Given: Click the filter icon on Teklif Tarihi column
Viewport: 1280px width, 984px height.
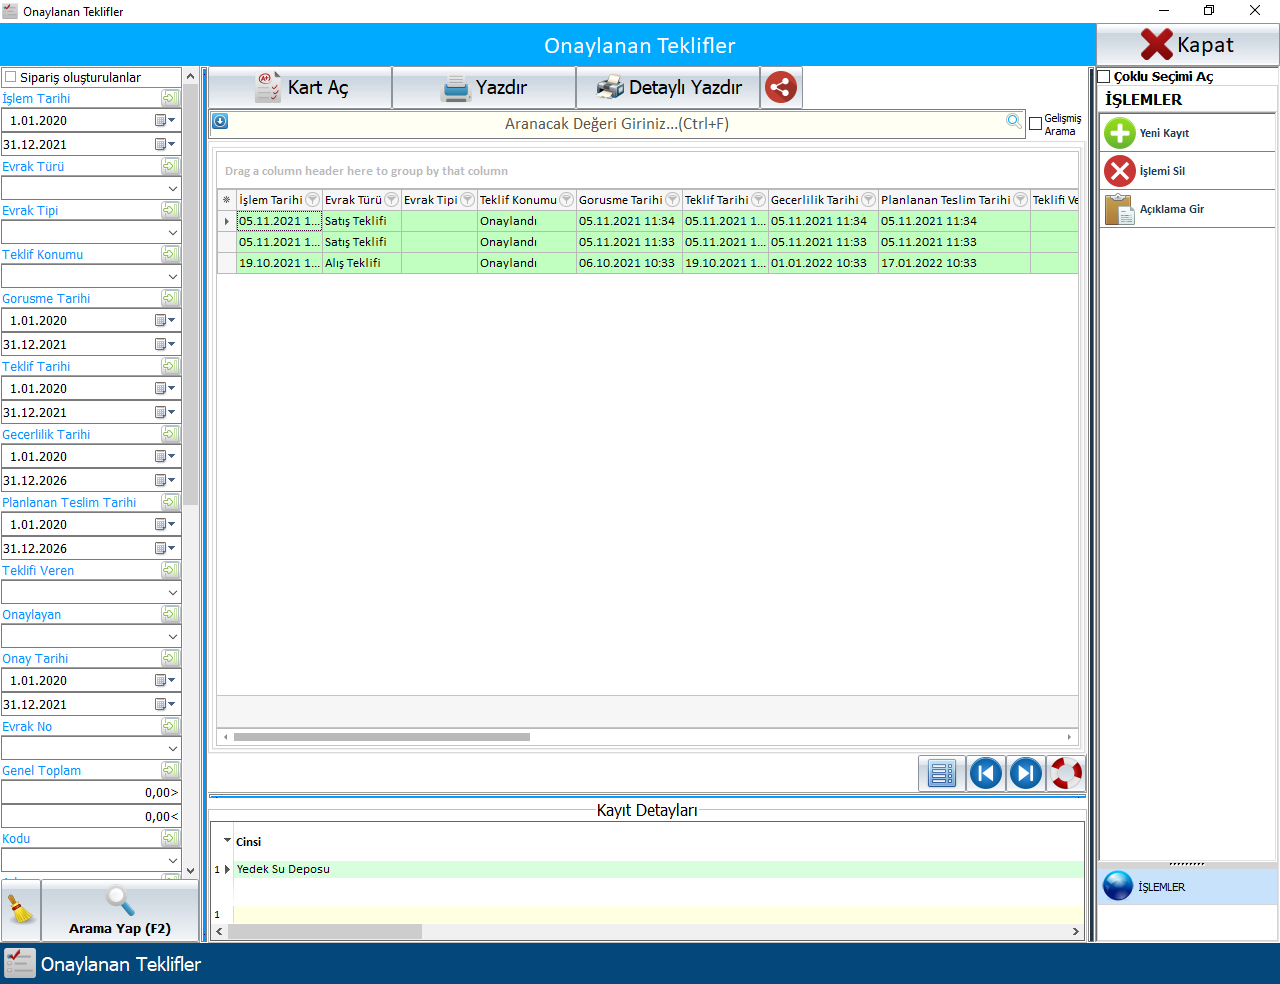Looking at the screenshot, I should [758, 200].
